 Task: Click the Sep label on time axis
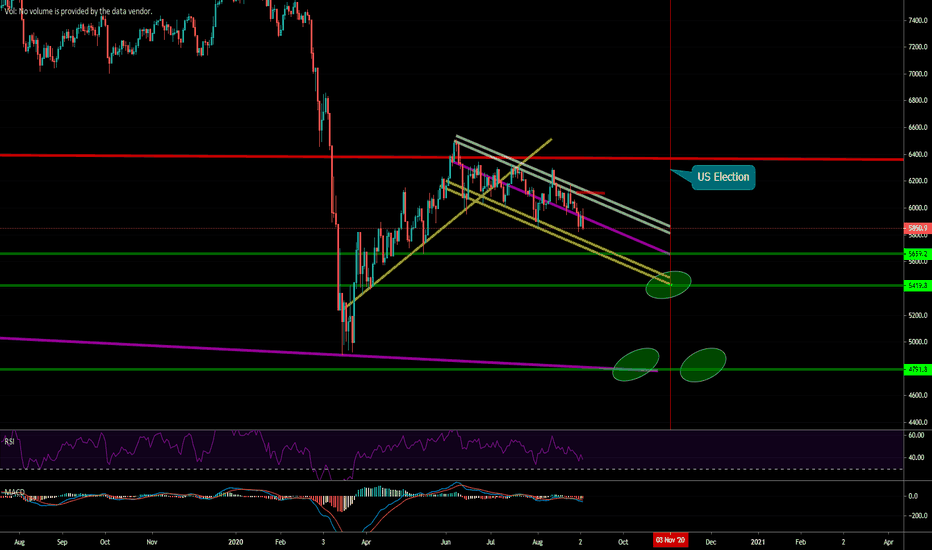62,542
